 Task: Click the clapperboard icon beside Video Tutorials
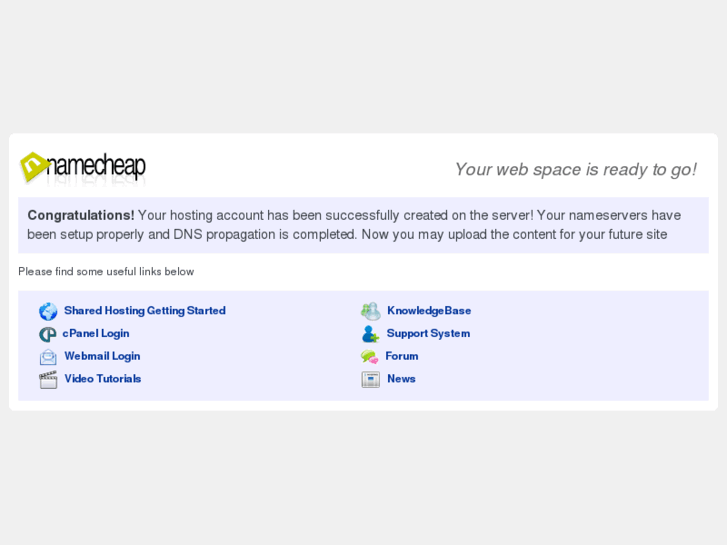(x=48, y=379)
